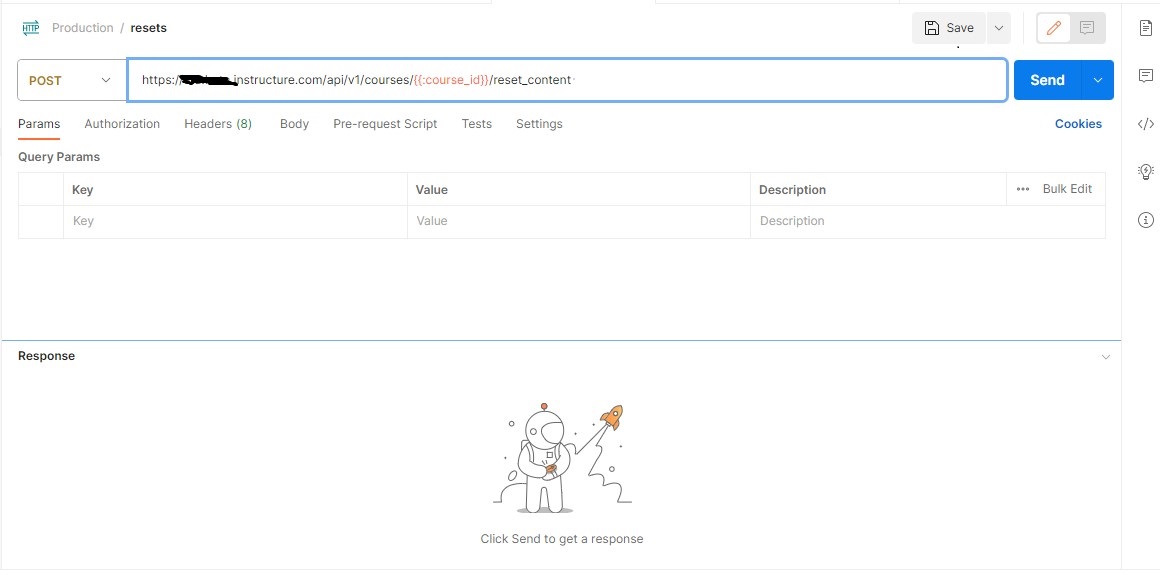Send the request
The width and height of the screenshot is (1160, 575).
(x=1048, y=80)
